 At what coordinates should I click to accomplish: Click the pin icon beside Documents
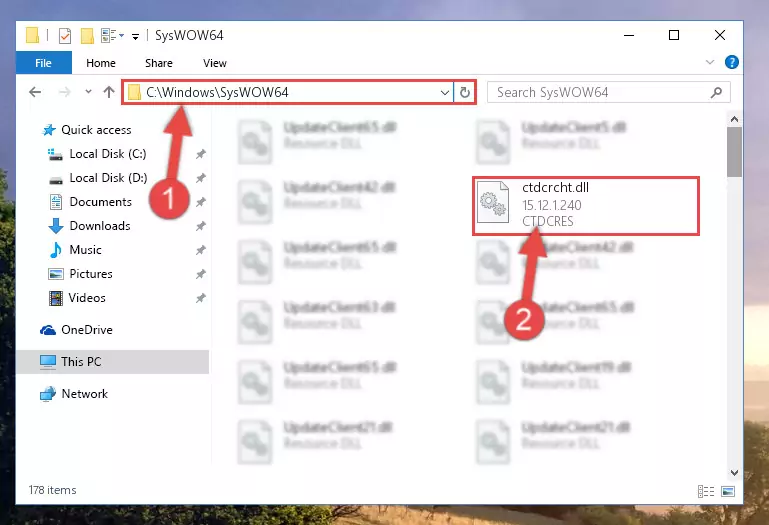coord(201,202)
